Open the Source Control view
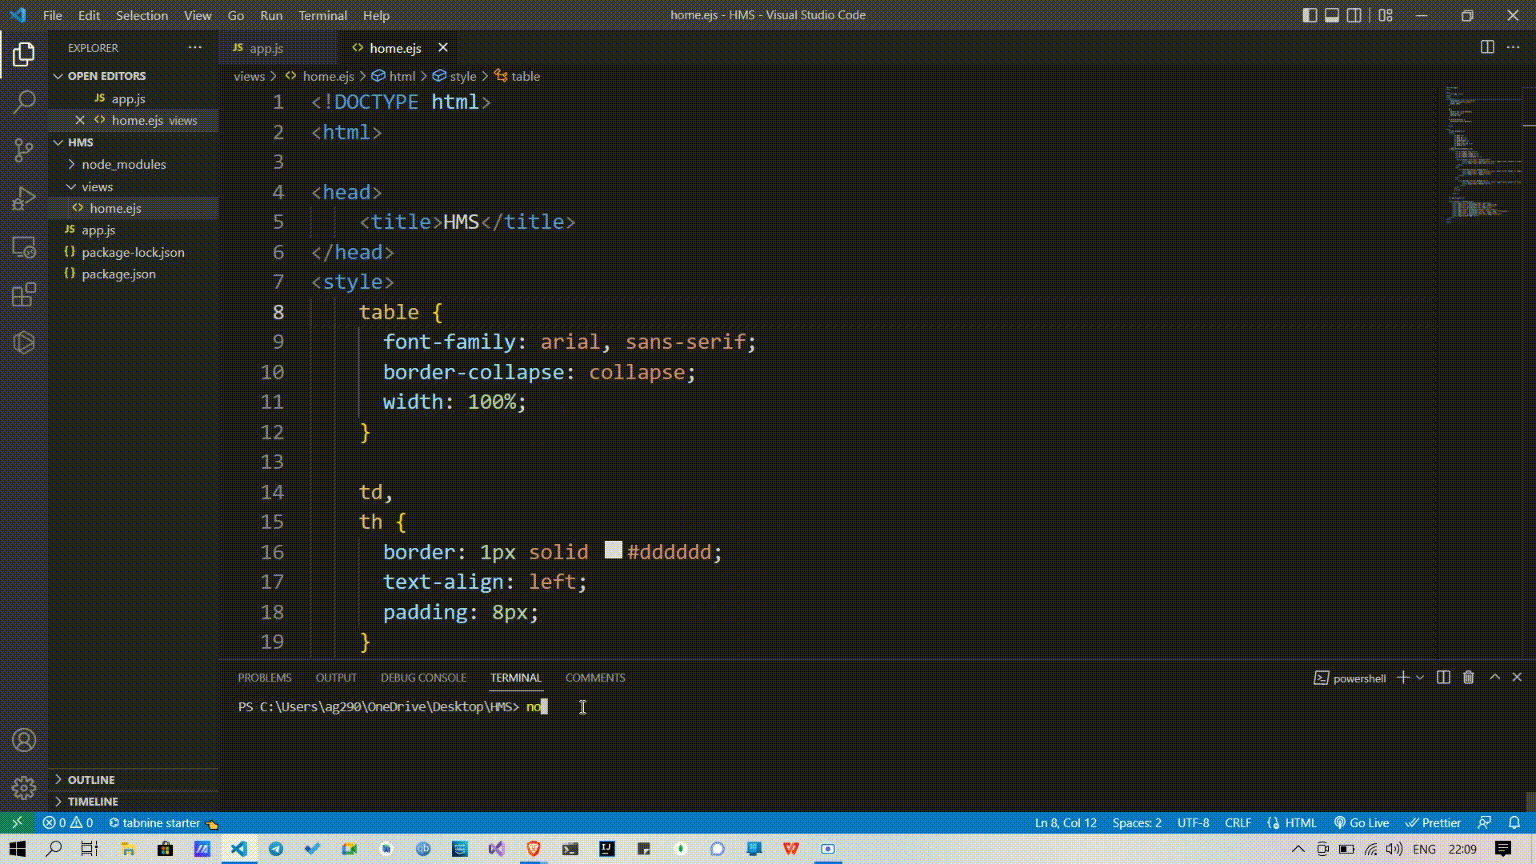1536x864 pixels. (x=24, y=150)
